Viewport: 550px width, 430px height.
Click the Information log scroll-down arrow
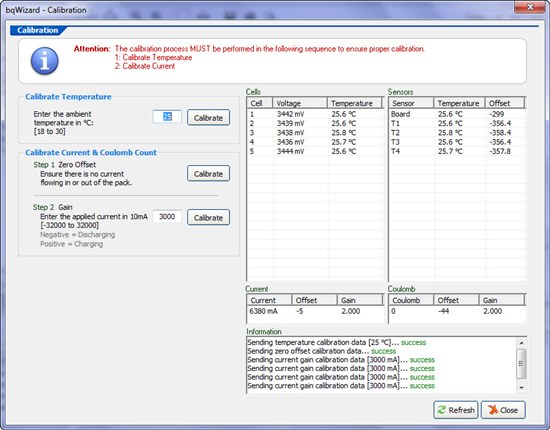(x=521, y=388)
